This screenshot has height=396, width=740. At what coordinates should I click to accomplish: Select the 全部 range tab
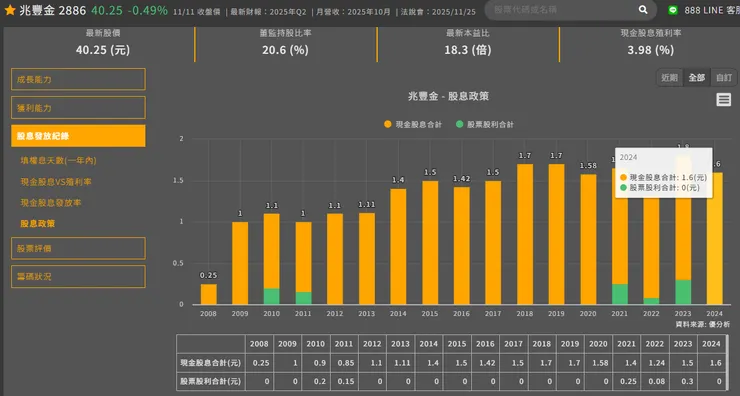click(697, 77)
